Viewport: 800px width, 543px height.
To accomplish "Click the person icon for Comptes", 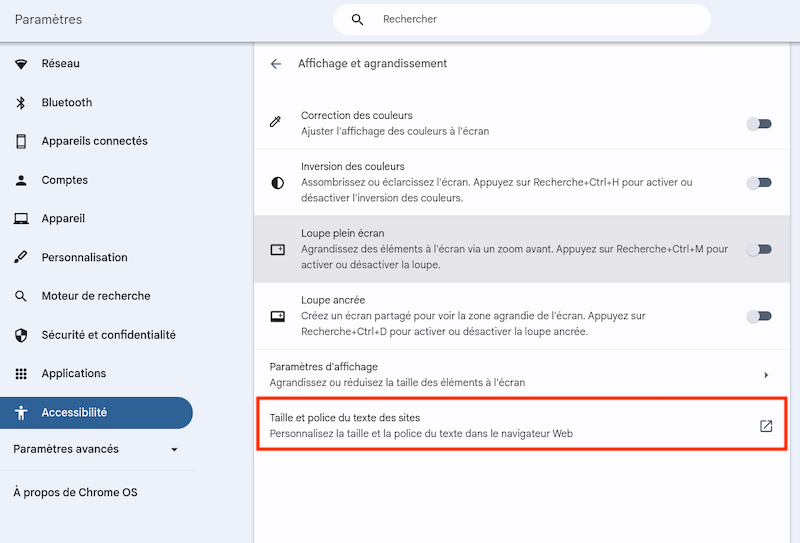I will coord(21,180).
